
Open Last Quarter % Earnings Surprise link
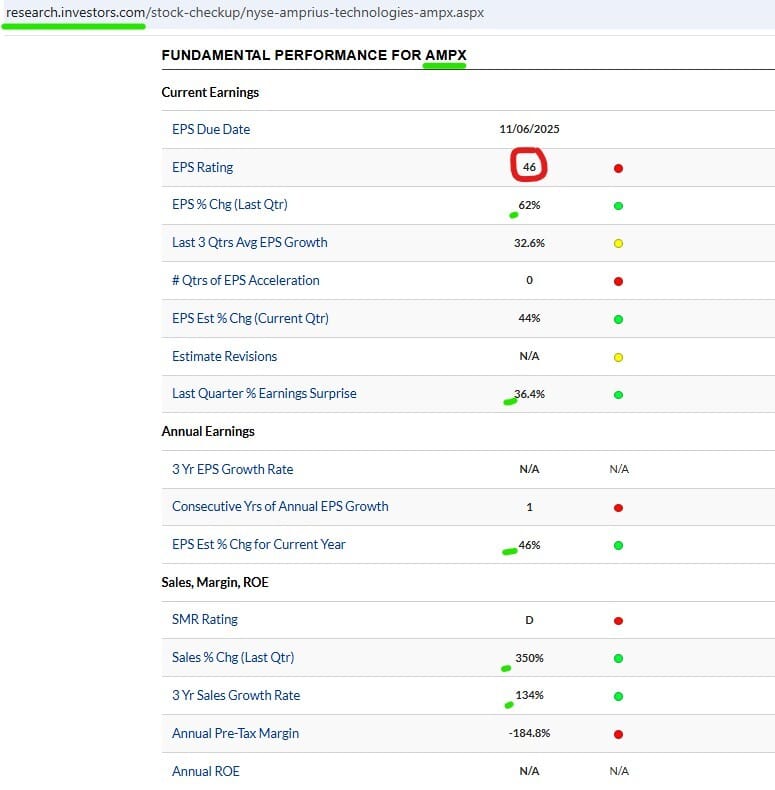coord(264,393)
